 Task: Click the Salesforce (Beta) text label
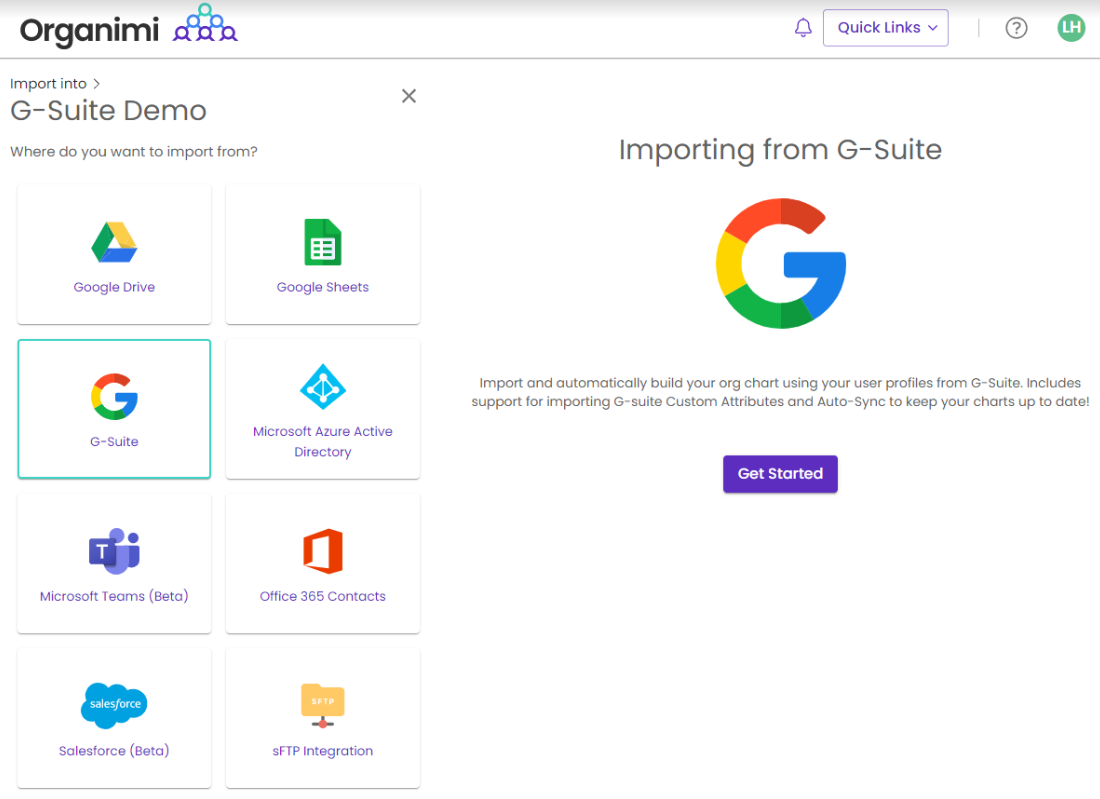click(114, 751)
